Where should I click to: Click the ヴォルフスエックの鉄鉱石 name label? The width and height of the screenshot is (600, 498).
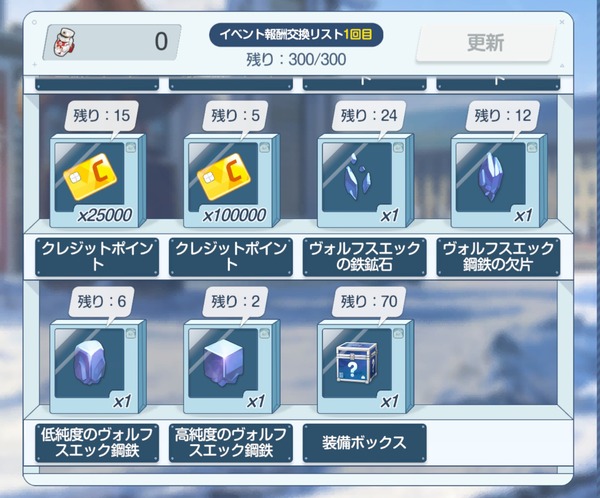(x=364, y=257)
